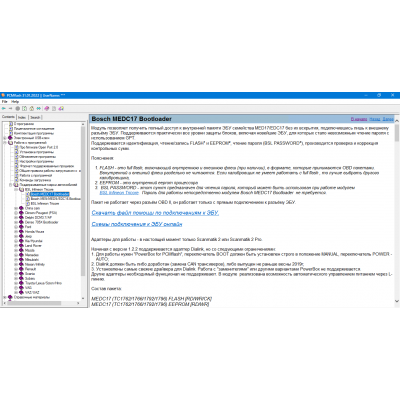The width and height of the screenshot is (400, 400).
Task: Open Схемы подключения к ЭБУ онлайн link
Action: [137, 224]
